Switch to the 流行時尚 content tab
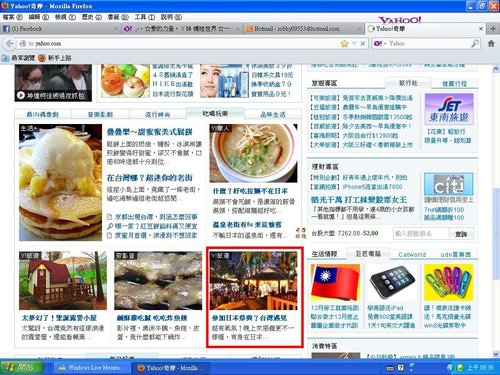This screenshot has width=500, height=375. (x=157, y=114)
